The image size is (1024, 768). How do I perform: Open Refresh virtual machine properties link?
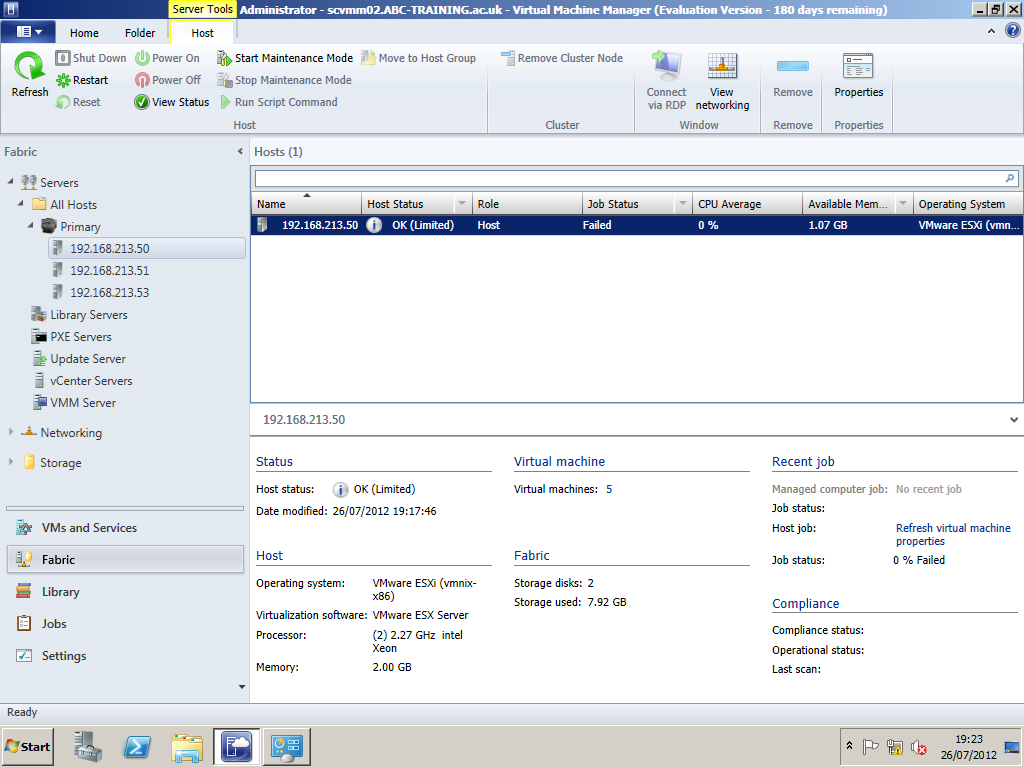[x=953, y=534]
